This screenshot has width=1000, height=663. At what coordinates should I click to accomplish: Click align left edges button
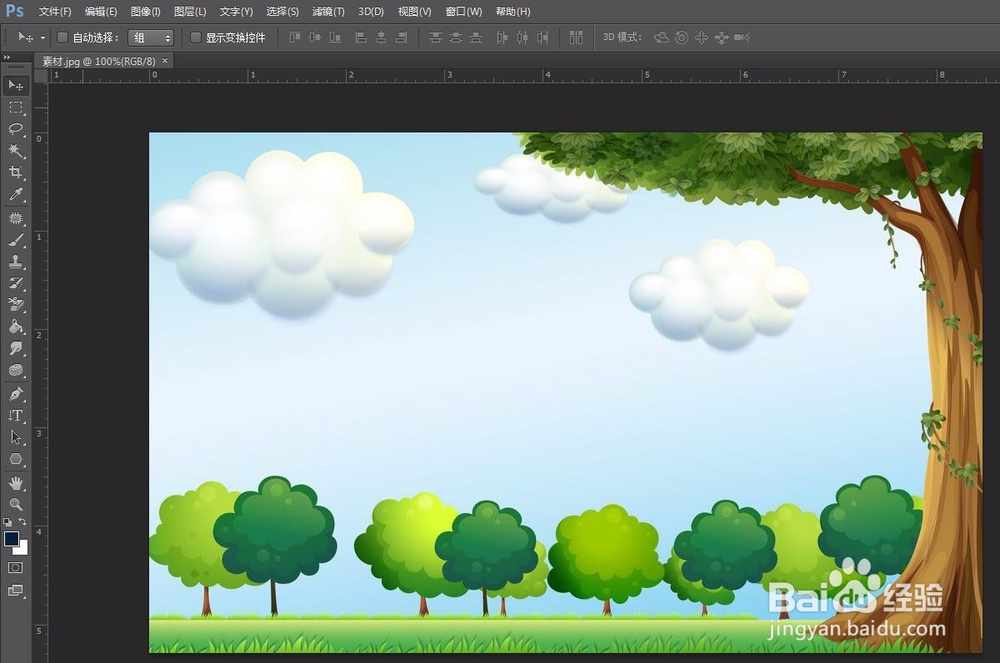click(361, 38)
